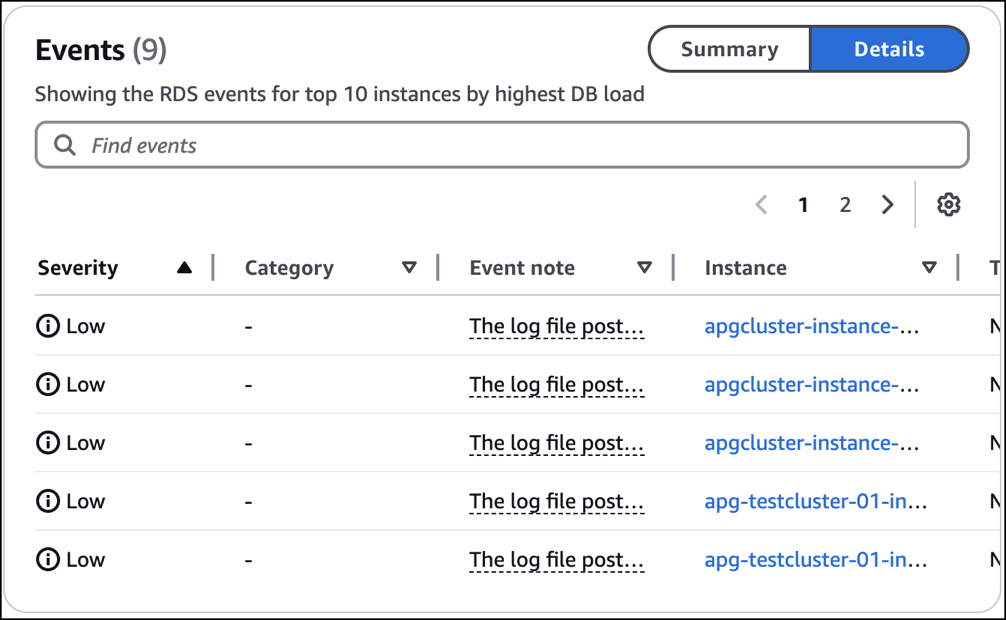
Task: Click the info icon on first Low severity row
Action: tap(47, 325)
